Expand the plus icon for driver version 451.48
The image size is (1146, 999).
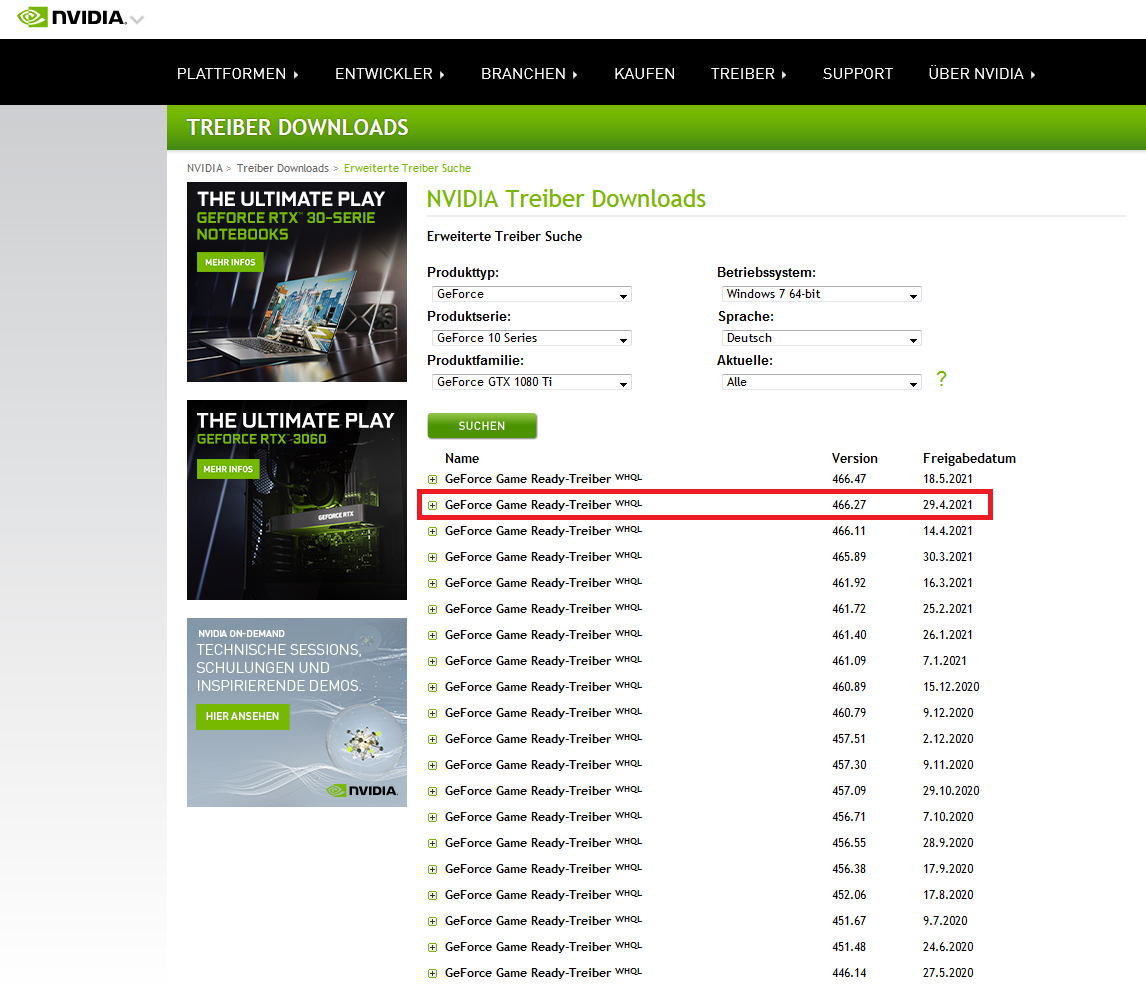pos(433,947)
